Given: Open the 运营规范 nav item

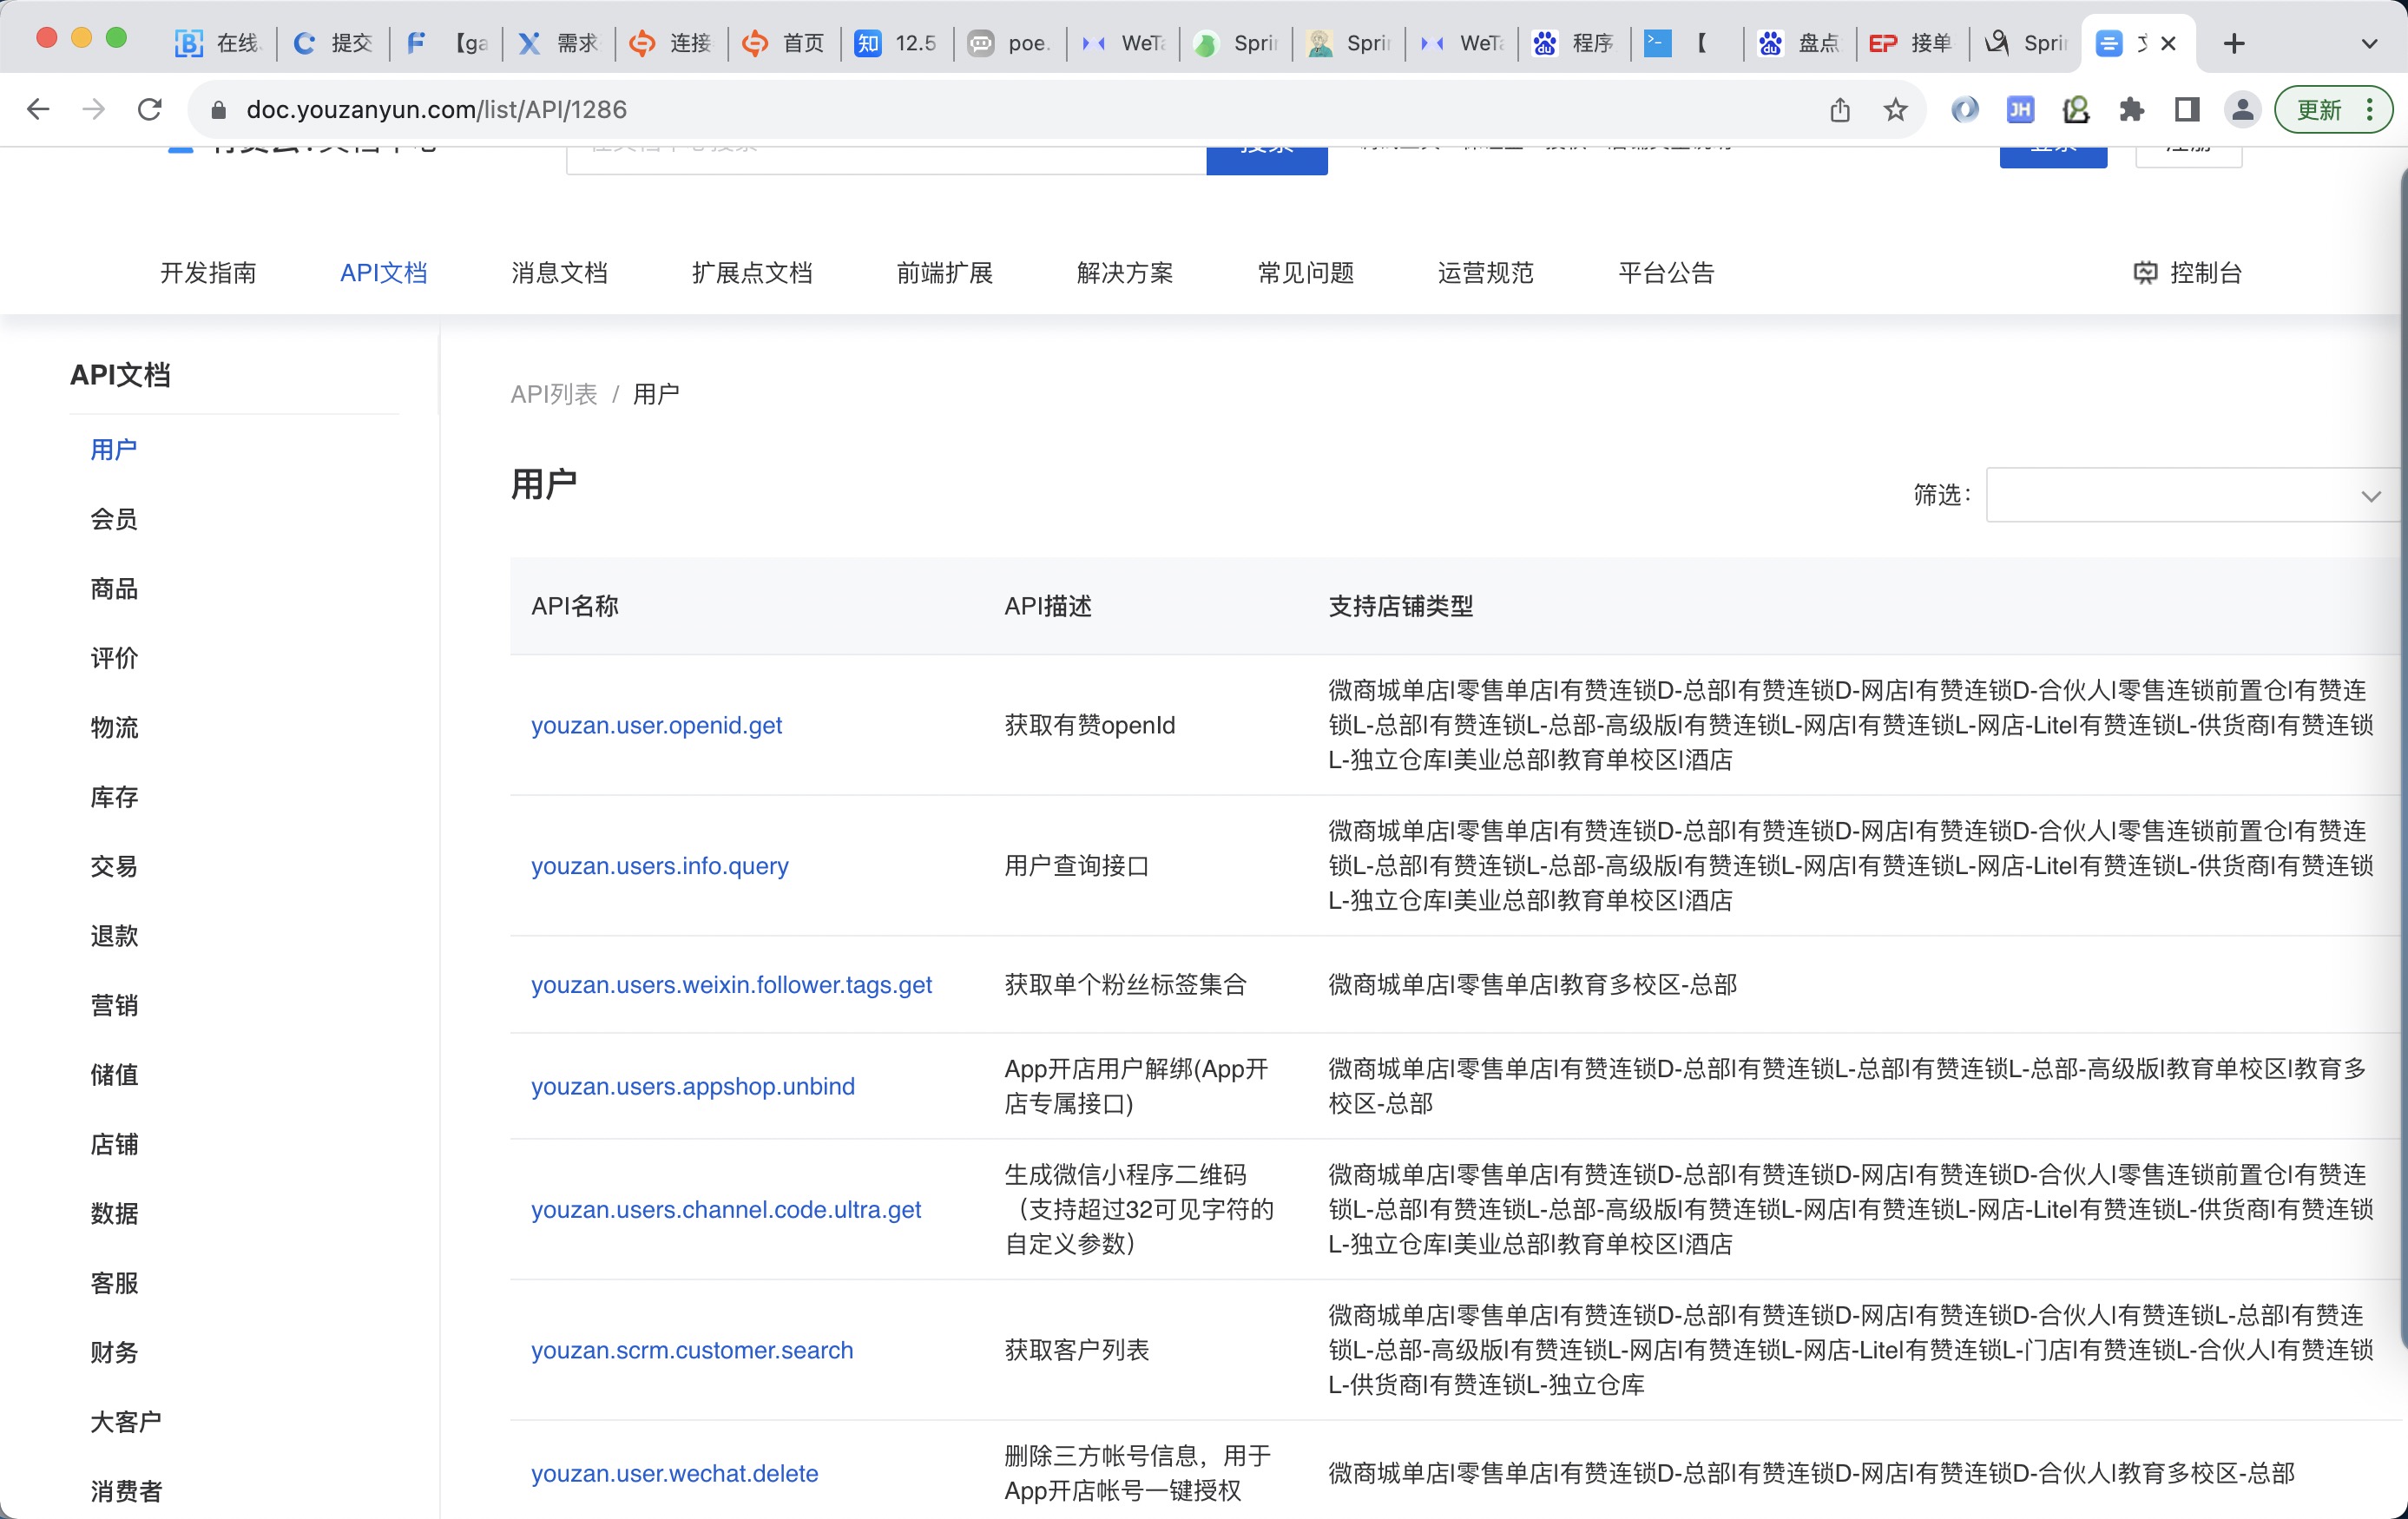Looking at the screenshot, I should coord(1486,273).
